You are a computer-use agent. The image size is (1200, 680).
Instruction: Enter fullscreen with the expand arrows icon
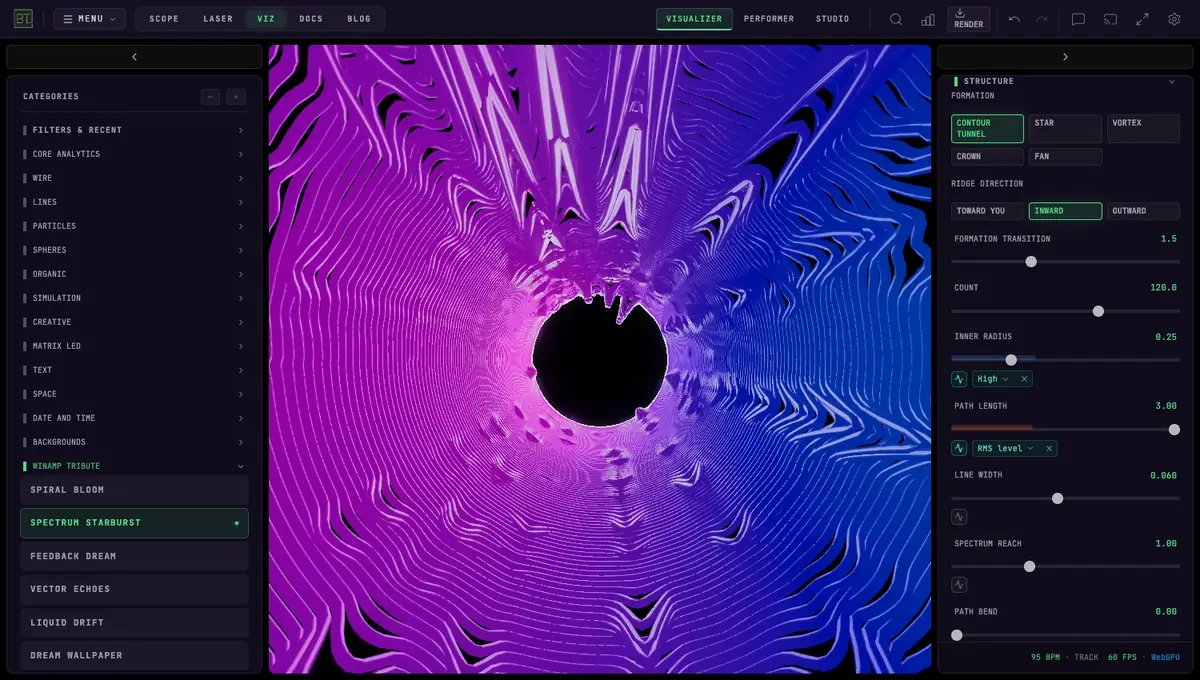[1142, 19]
